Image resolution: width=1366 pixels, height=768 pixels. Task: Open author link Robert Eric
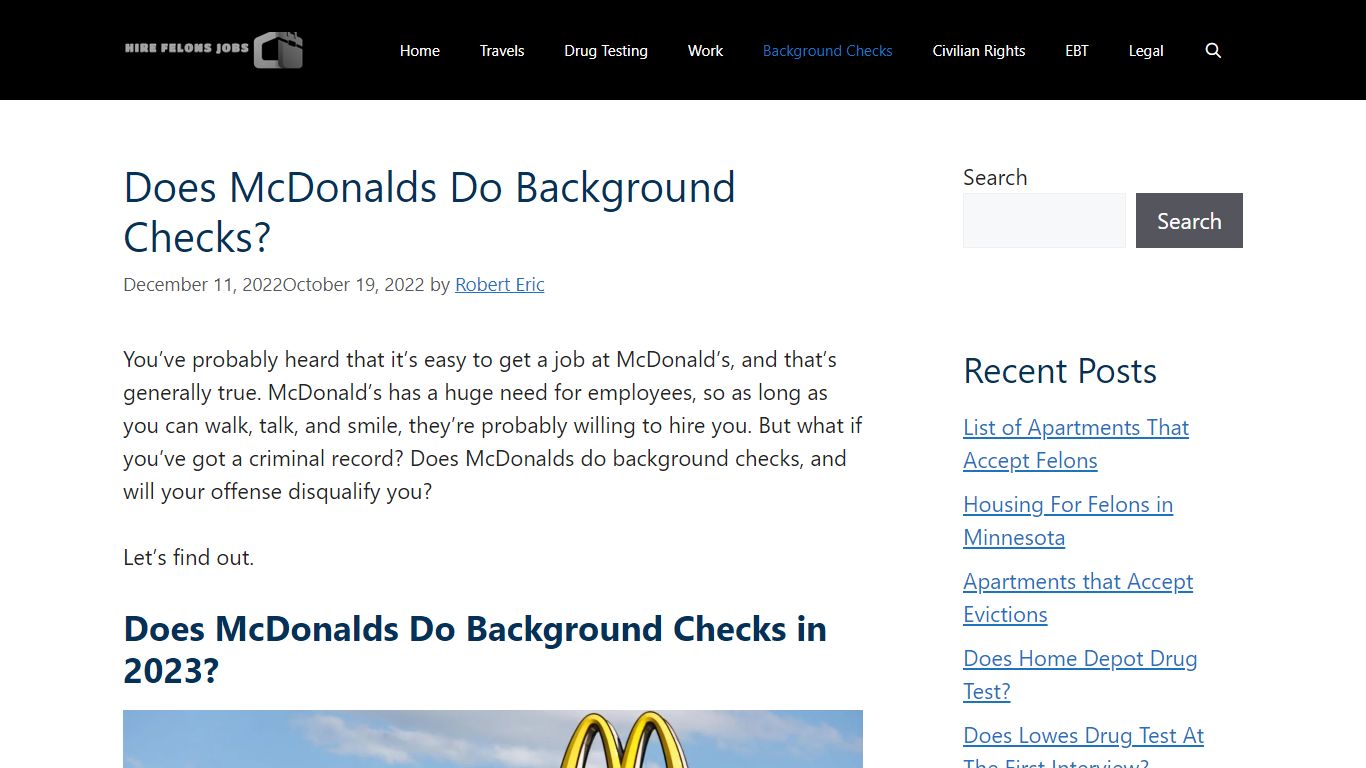[500, 284]
